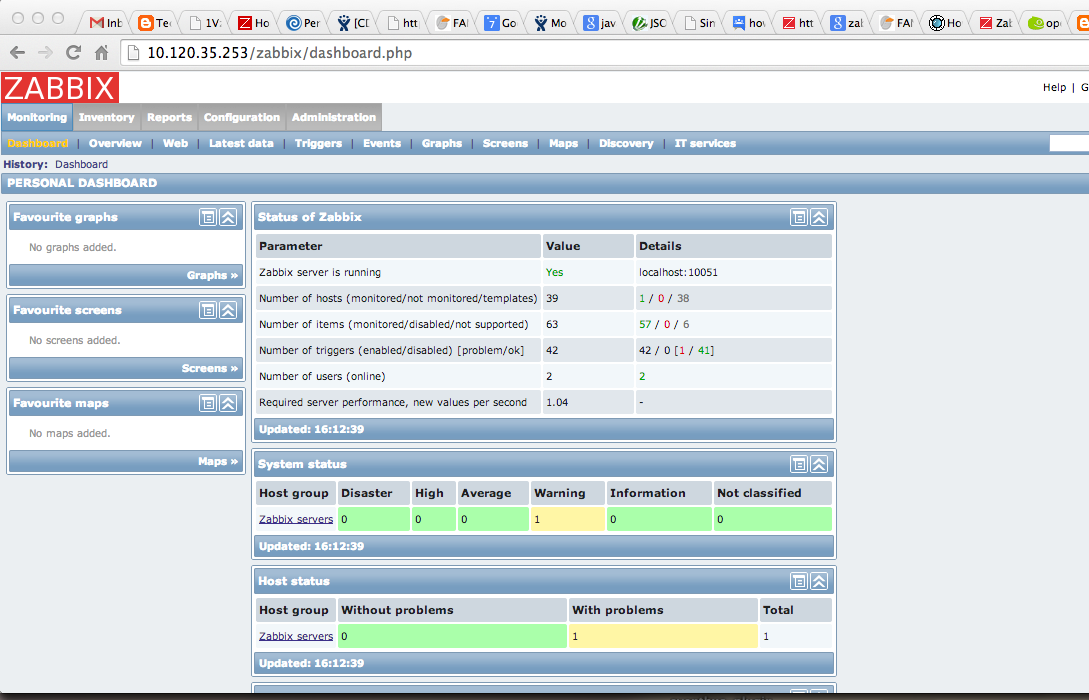Click the Warning count cell showing 1
The width and height of the screenshot is (1089, 700).
567,519
